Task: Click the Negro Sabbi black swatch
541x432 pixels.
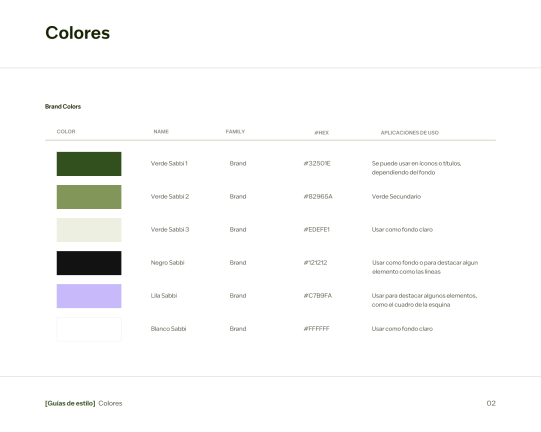Action: pyautogui.click(x=89, y=263)
